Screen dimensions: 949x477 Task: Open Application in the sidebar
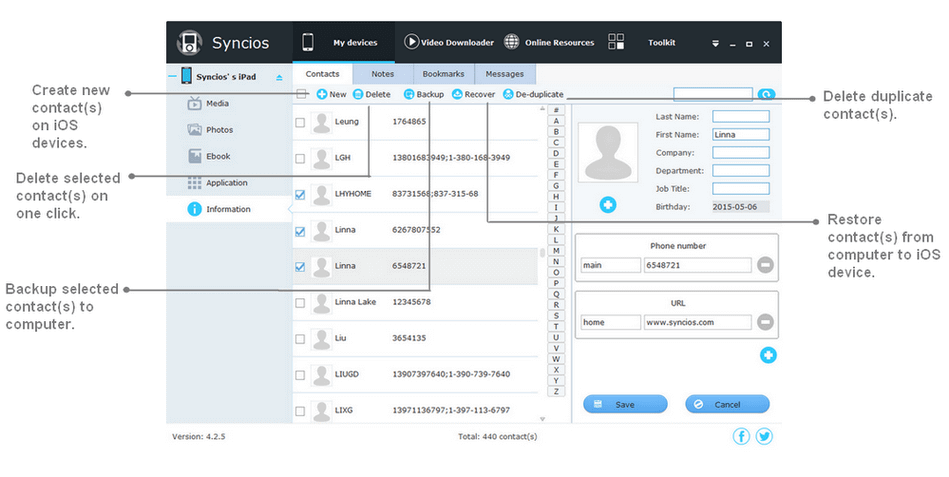coord(217,183)
